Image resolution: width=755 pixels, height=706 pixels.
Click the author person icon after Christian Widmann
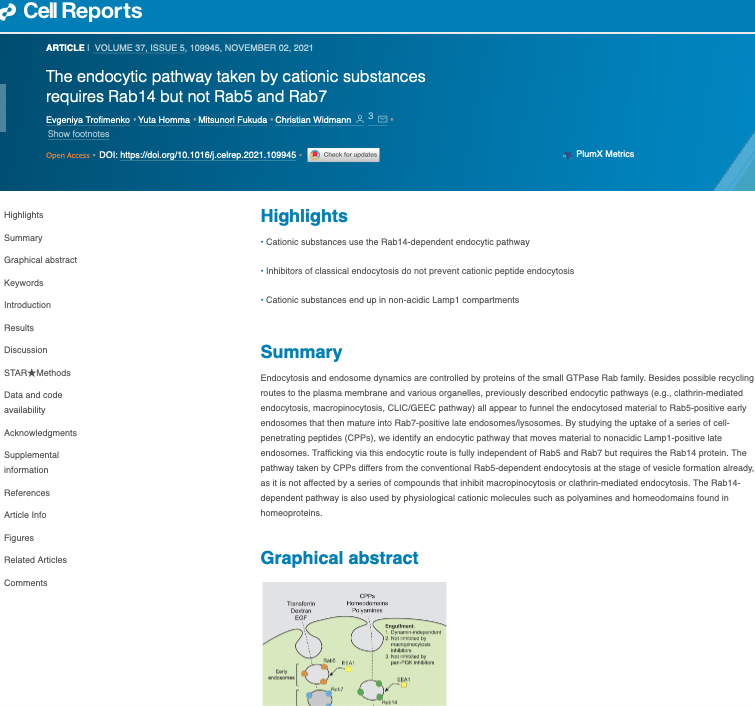360,119
